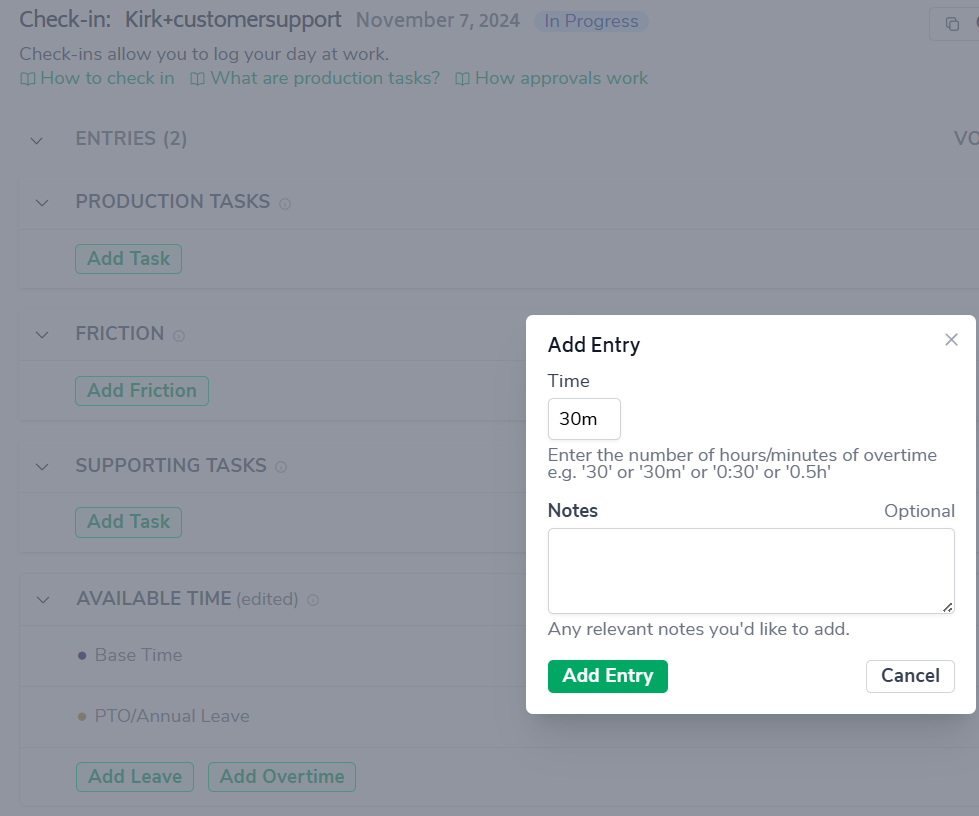
Task: Cancel the Add Entry dialog
Action: [x=910, y=676]
